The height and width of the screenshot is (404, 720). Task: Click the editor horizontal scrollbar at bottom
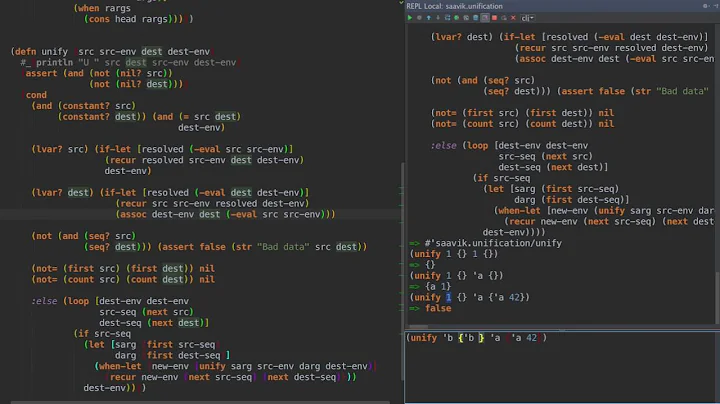pos(200,402)
